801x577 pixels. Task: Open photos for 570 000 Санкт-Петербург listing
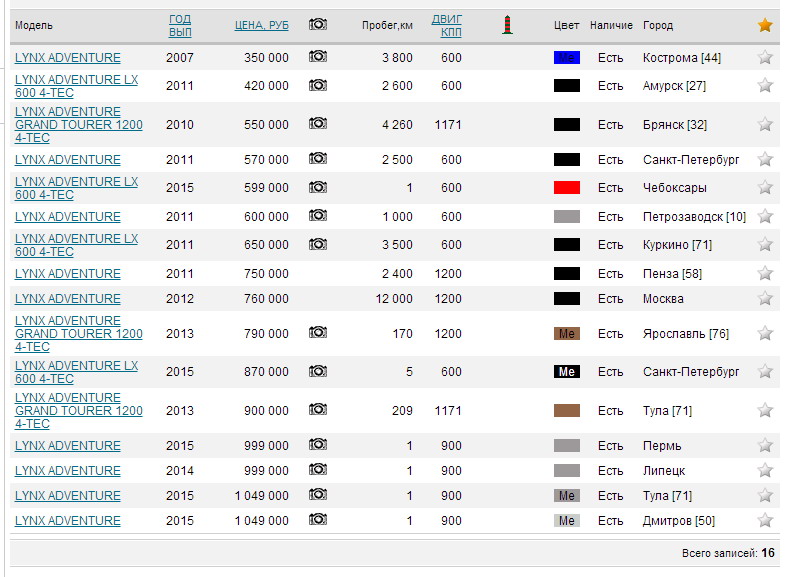(x=318, y=159)
